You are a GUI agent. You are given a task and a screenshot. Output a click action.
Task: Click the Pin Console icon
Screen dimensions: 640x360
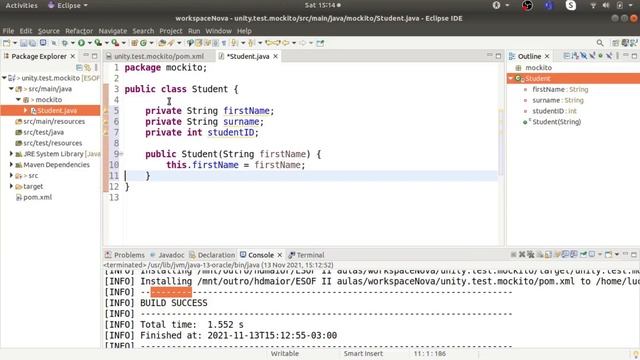(x=583, y=255)
